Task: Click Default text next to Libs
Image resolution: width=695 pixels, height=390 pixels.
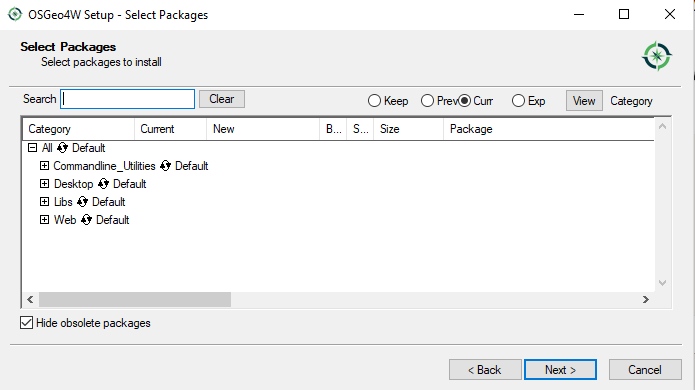Action: (x=109, y=202)
